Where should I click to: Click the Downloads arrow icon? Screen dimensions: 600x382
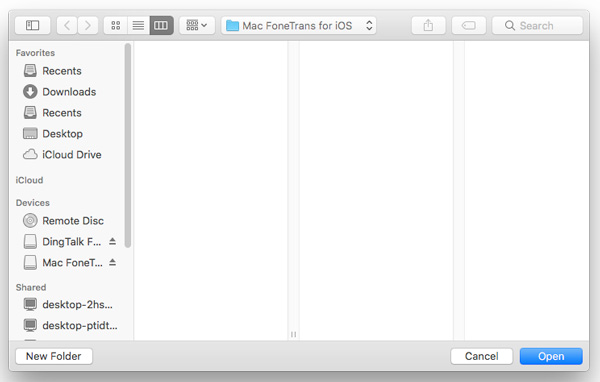(x=30, y=92)
